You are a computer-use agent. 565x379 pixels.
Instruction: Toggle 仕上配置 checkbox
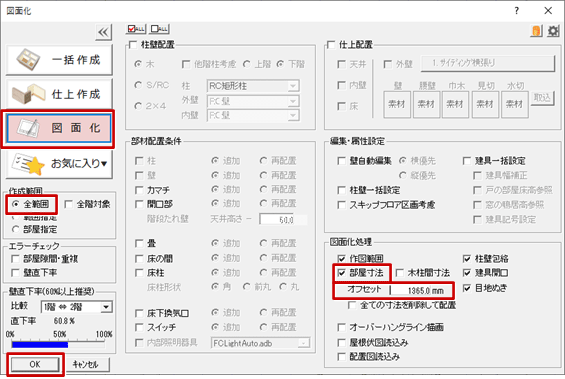(x=331, y=45)
